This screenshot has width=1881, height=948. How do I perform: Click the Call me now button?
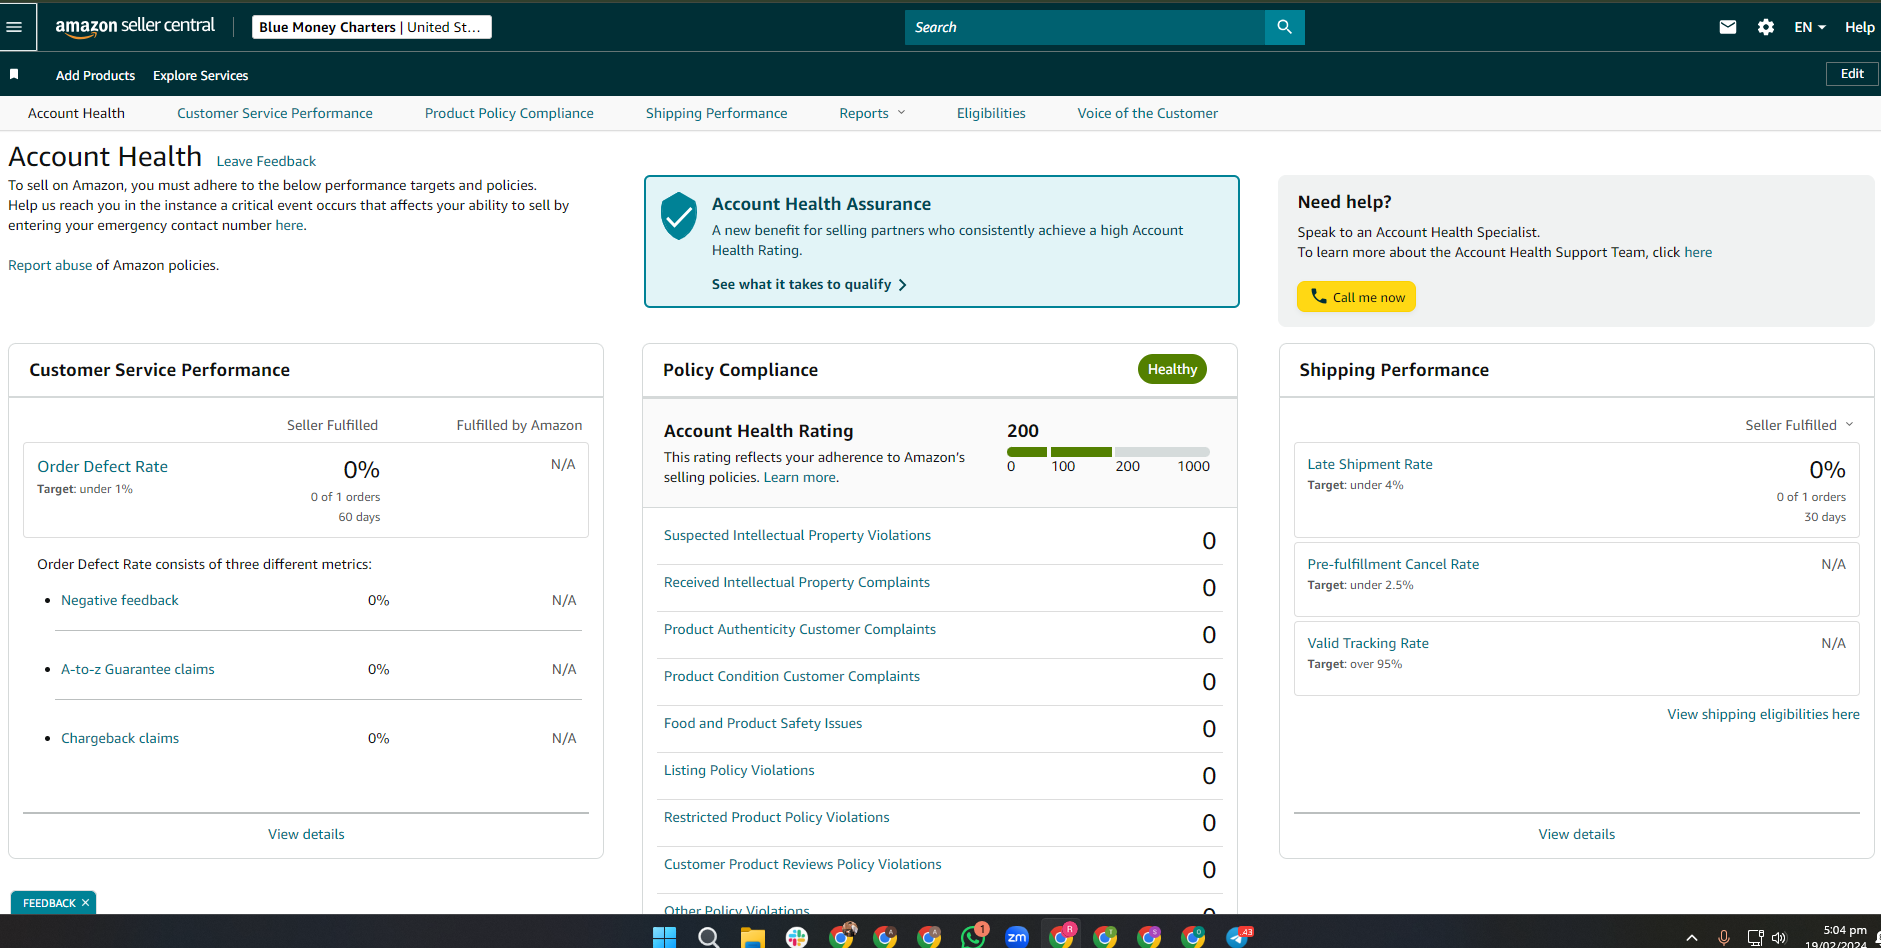1356,297
